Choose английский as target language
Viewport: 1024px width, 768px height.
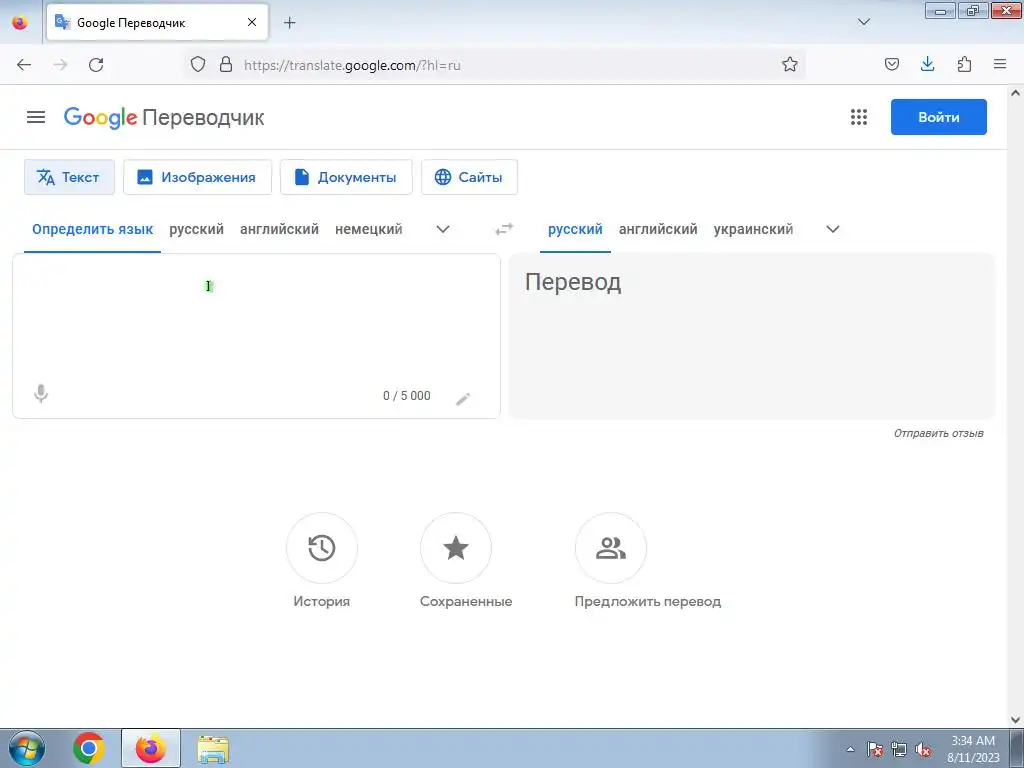[658, 229]
